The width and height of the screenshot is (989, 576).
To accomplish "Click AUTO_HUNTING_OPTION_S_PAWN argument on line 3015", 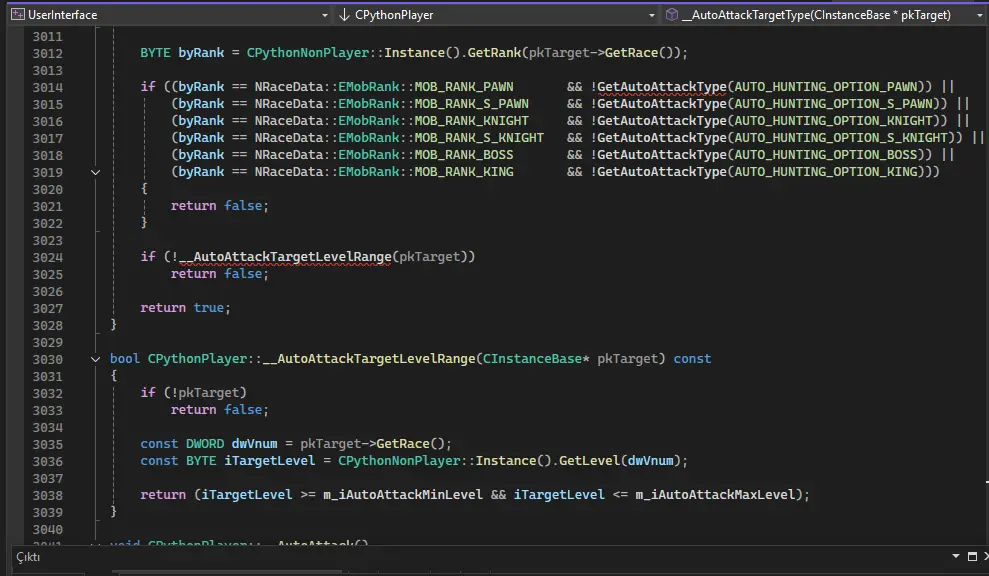I will pos(833,103).
